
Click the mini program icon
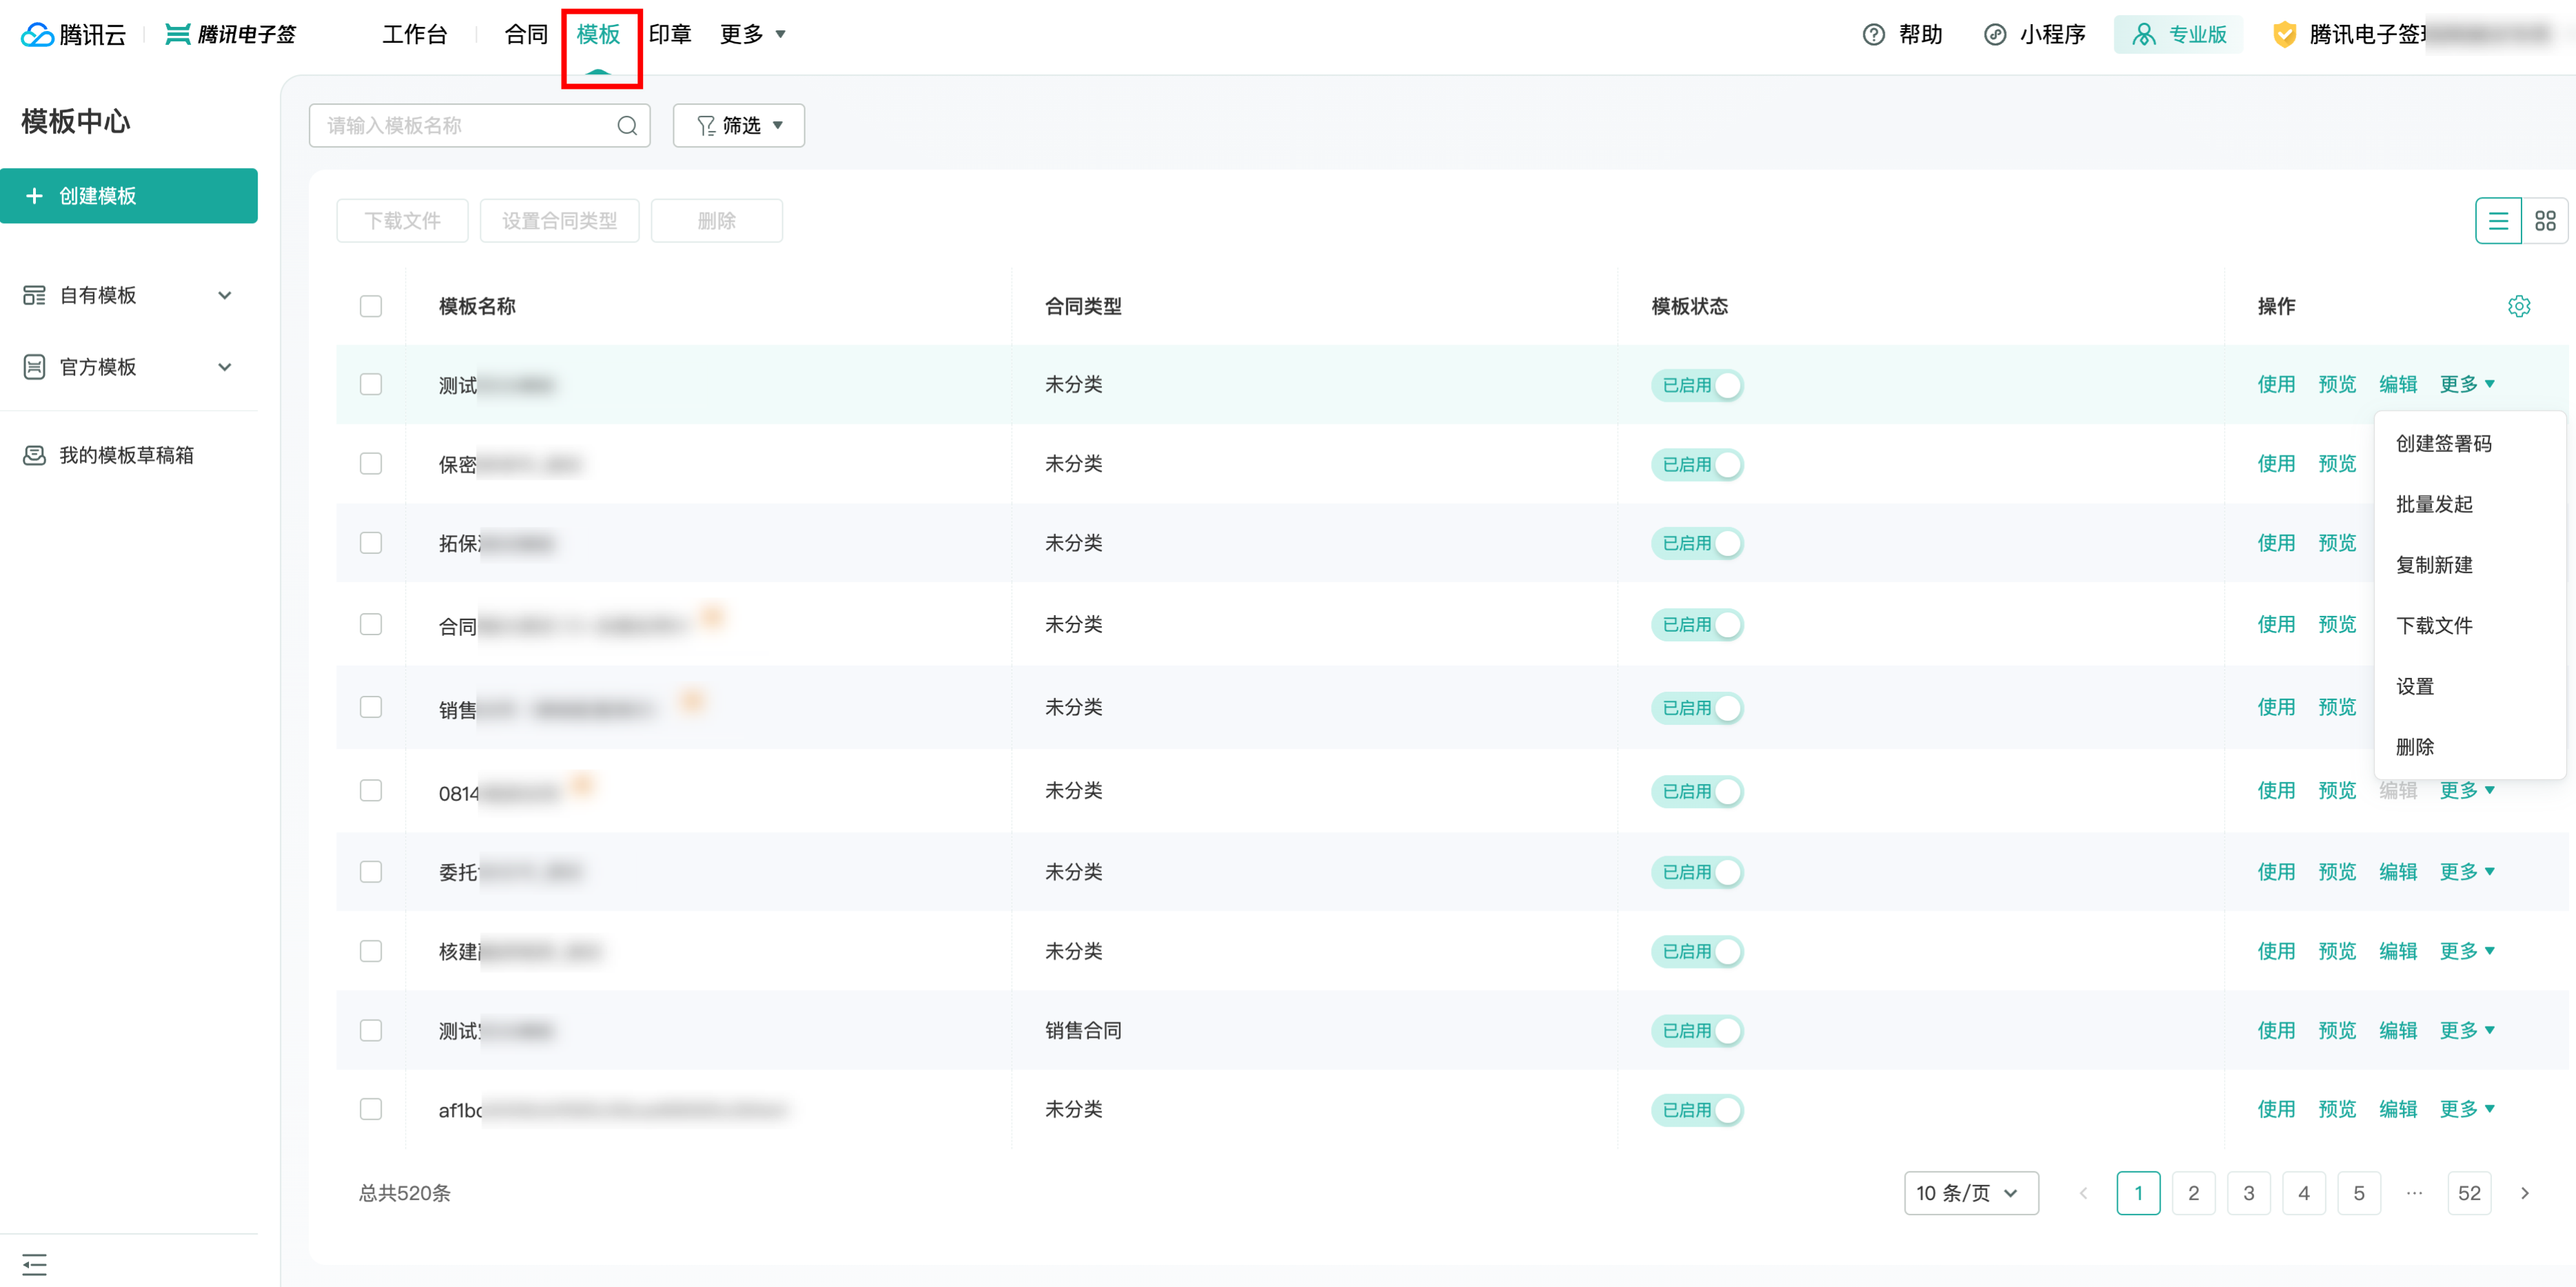(1994, 35)
